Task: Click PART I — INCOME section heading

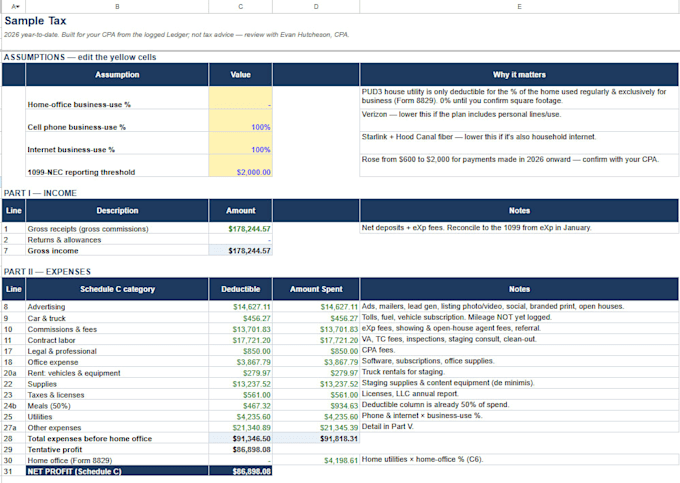Action: click(40, 193)
